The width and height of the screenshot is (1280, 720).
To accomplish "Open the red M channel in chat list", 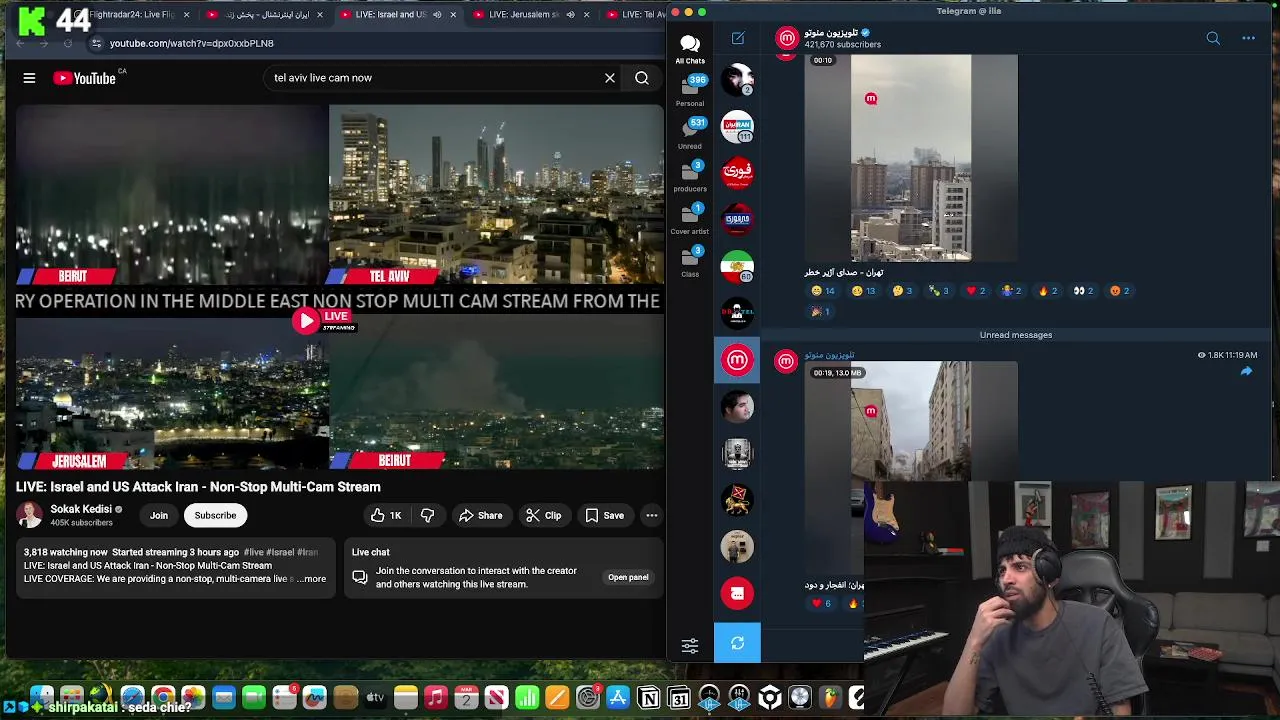I will point(737,360).
